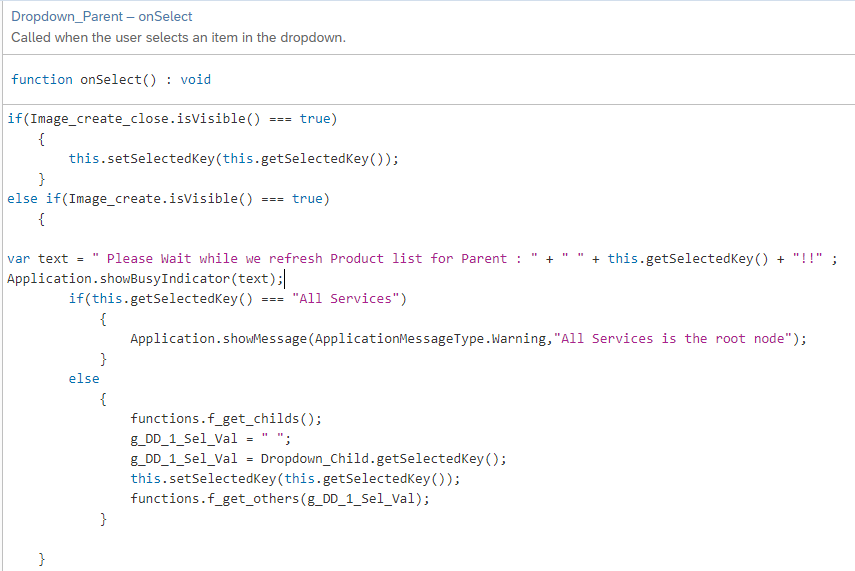Viewport: 855px width, 571px height.
Task: Click the functions.f_get_childs() call
Action: (x=226, y=419)
